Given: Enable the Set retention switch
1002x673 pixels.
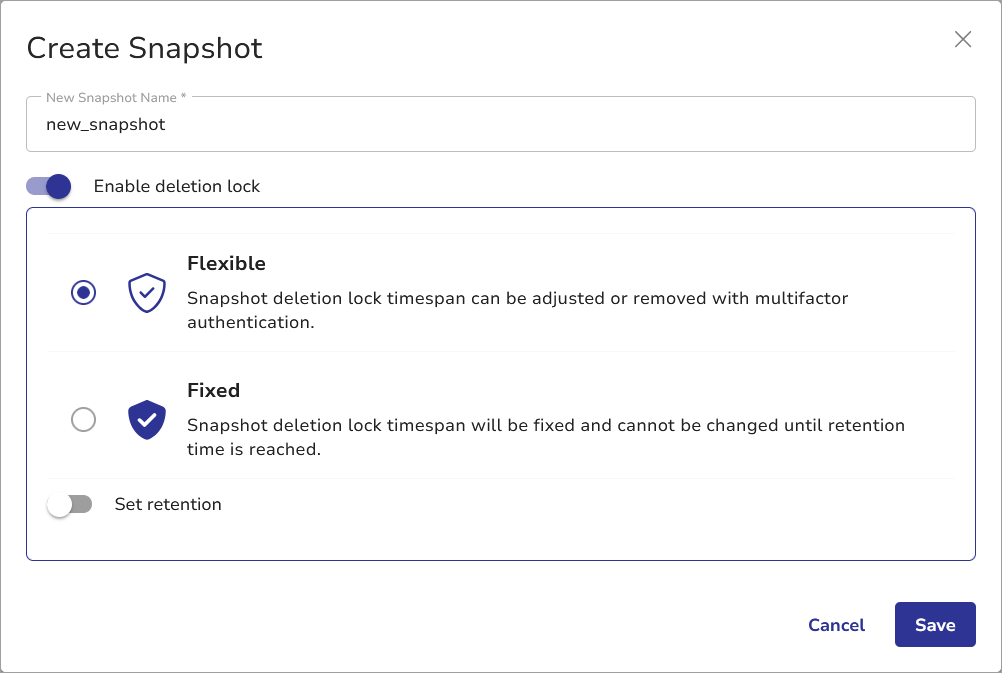Looking at the screenshot, I should tap(70, 505).
